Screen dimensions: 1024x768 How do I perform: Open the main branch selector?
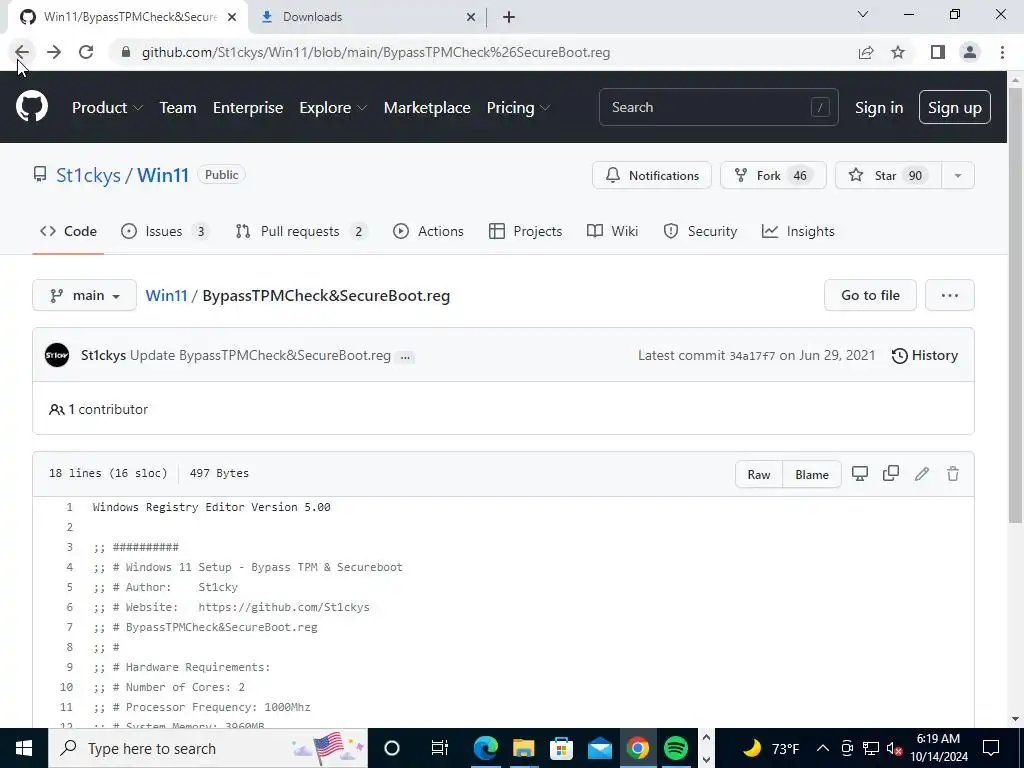pyautogui.click(x=84, y=295)
